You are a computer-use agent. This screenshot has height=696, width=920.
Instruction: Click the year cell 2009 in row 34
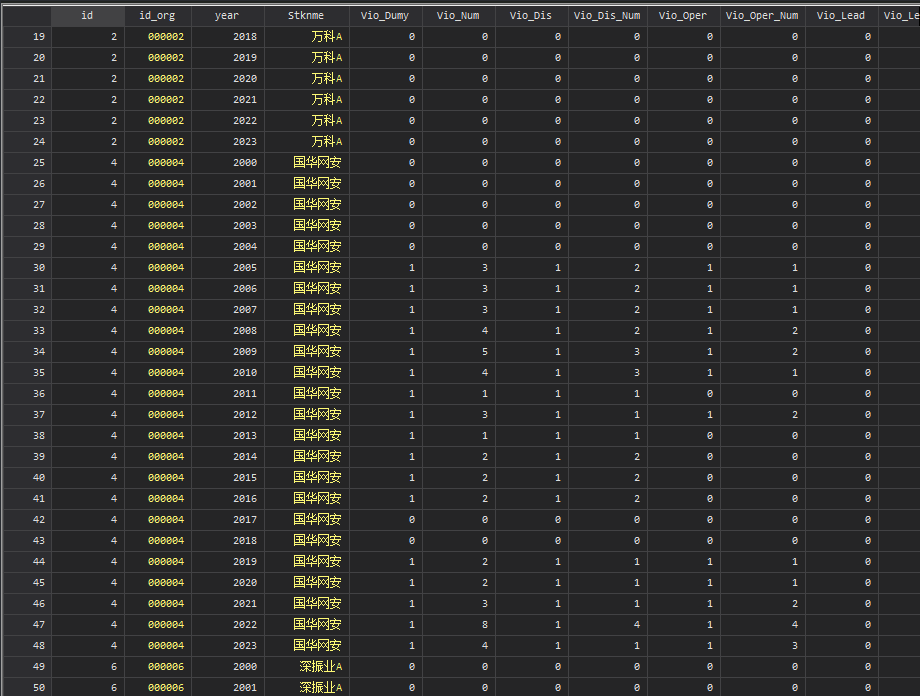tap(244, 352)
